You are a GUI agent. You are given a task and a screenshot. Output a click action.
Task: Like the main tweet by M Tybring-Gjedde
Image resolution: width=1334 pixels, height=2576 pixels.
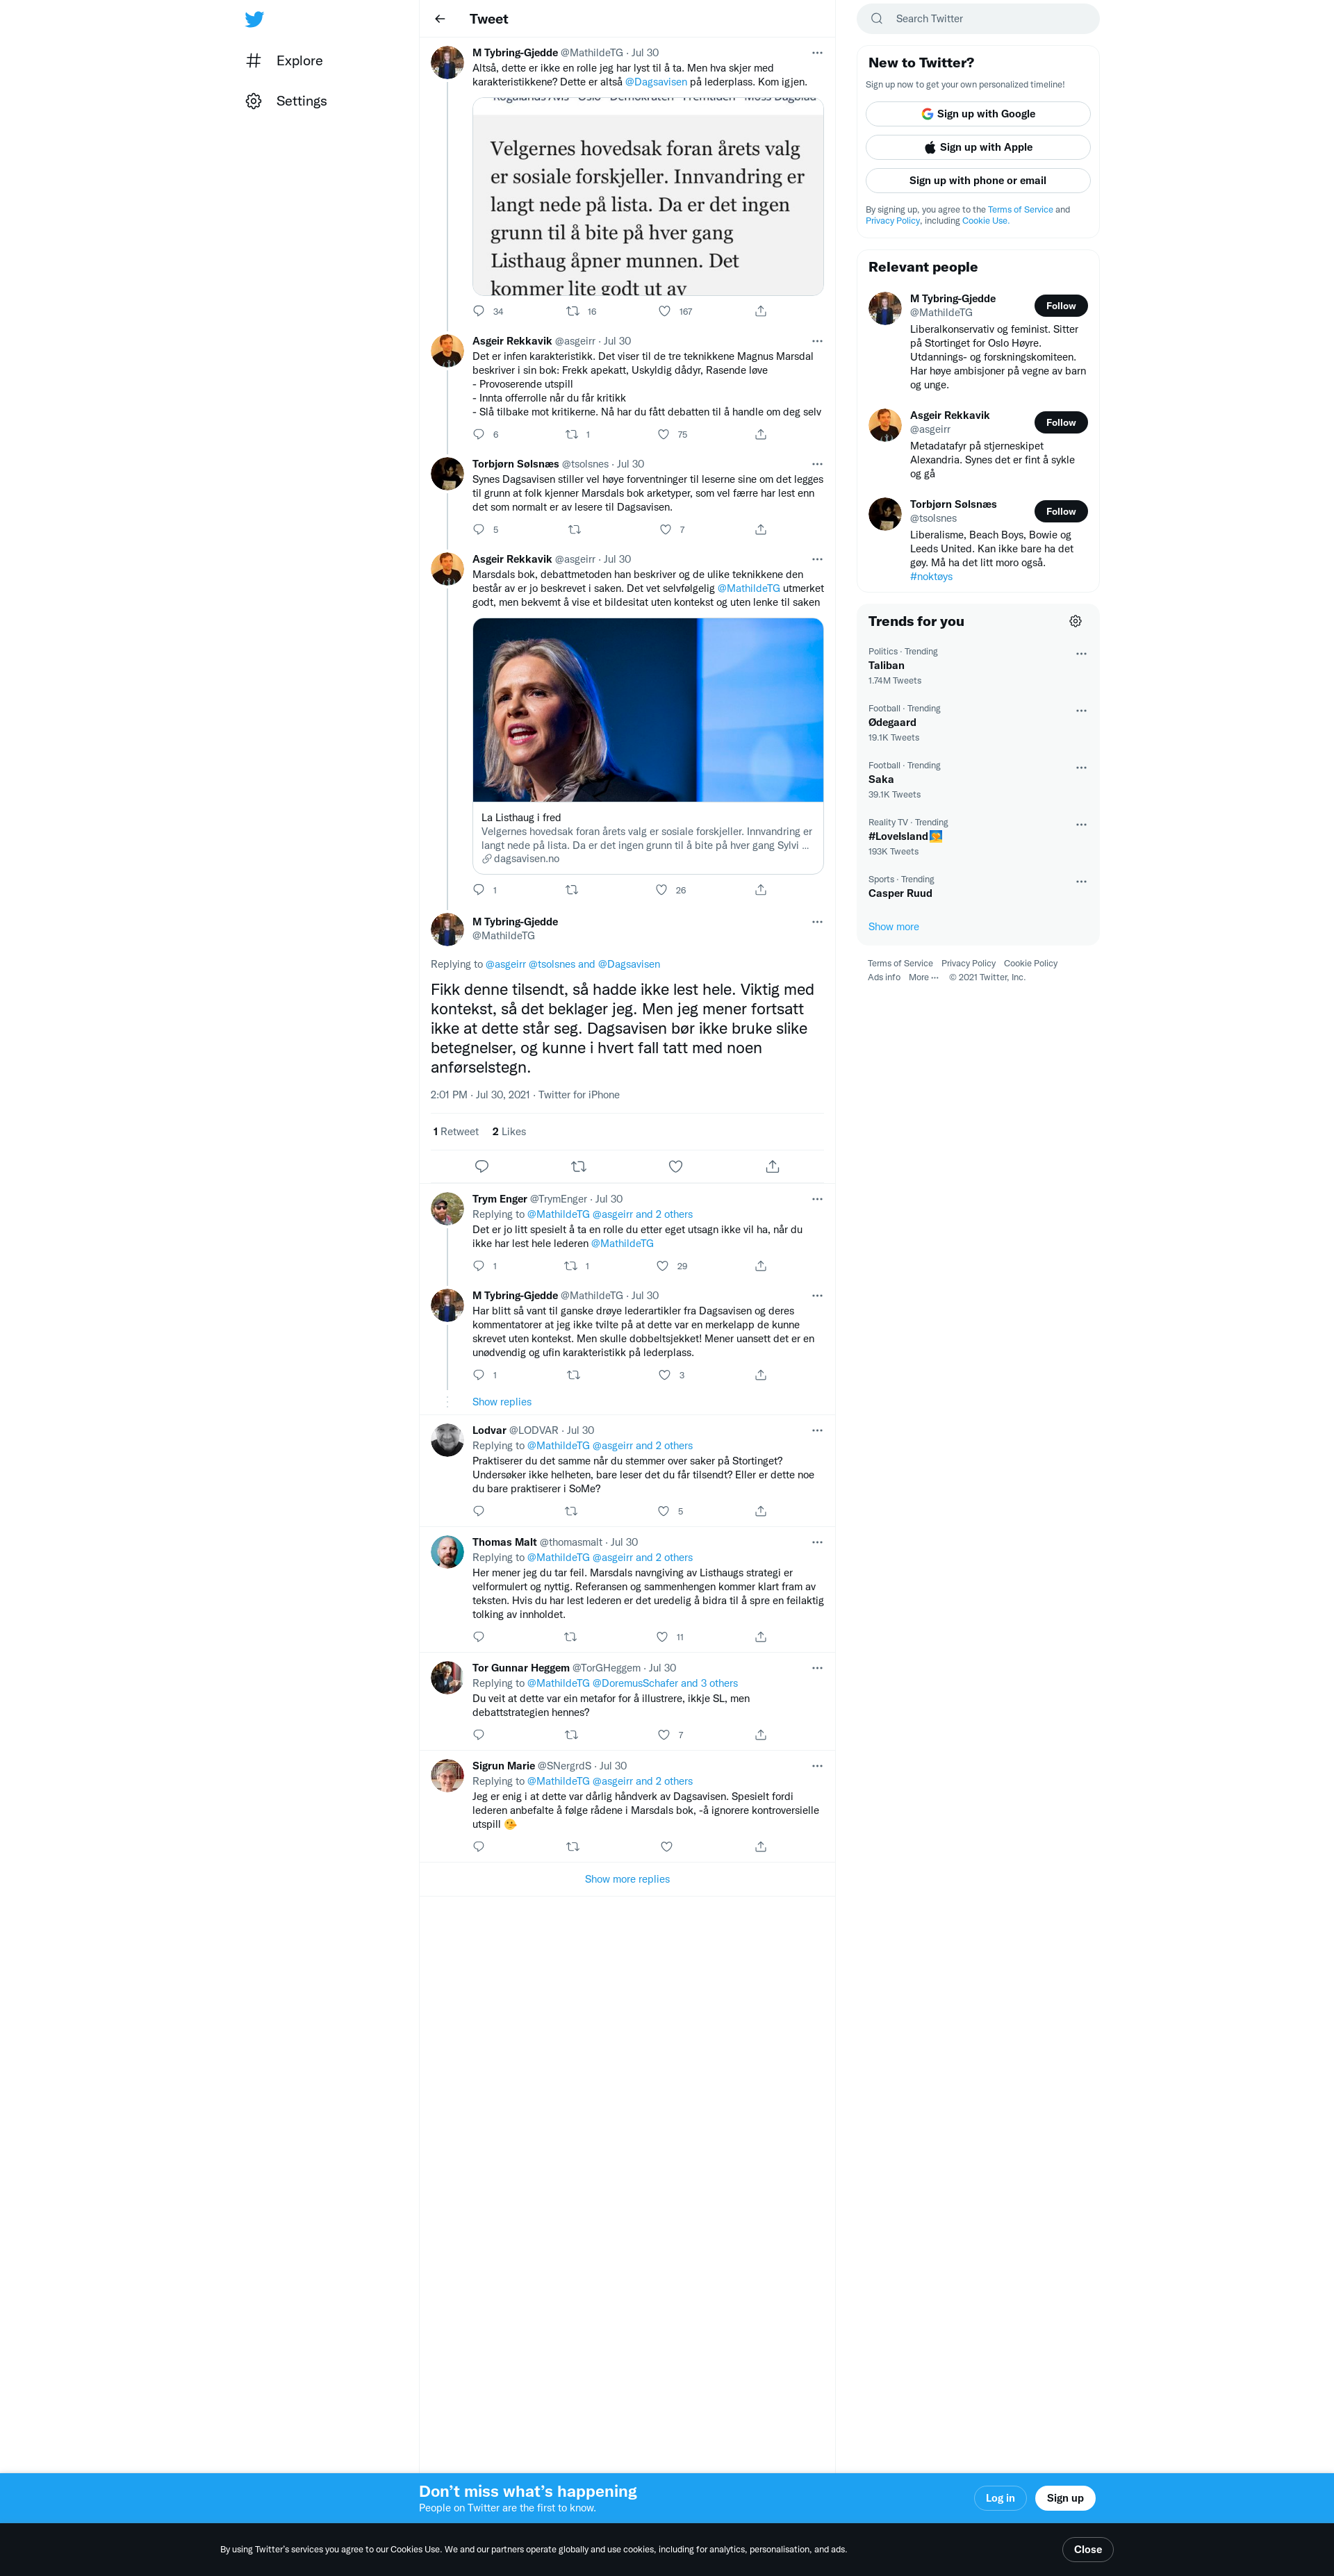(x=676, y=1166)
